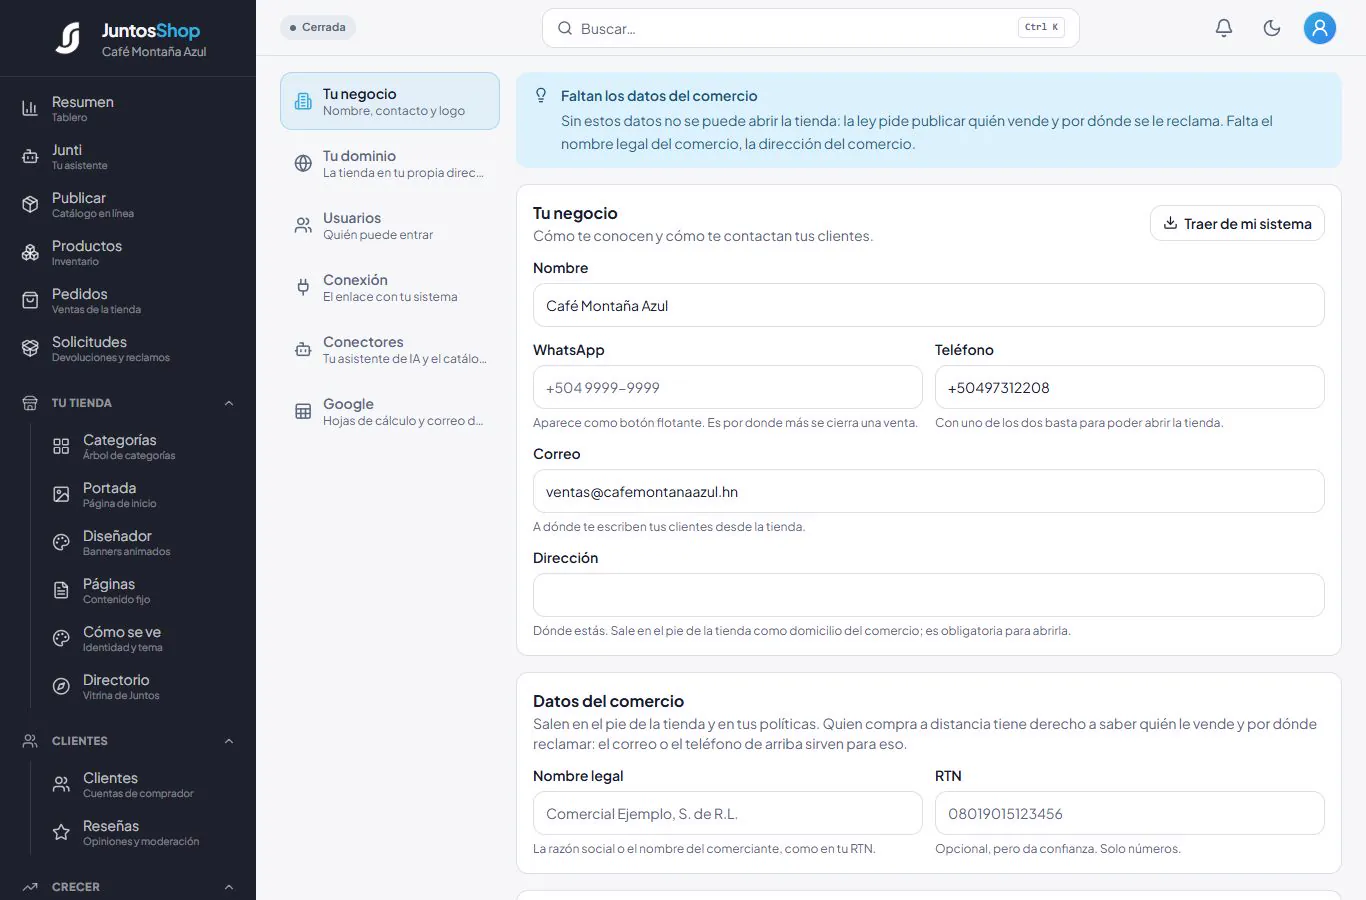Switch to Tu dominio tab
Viewport: 1366px width, 900px height.
[390, 163]
